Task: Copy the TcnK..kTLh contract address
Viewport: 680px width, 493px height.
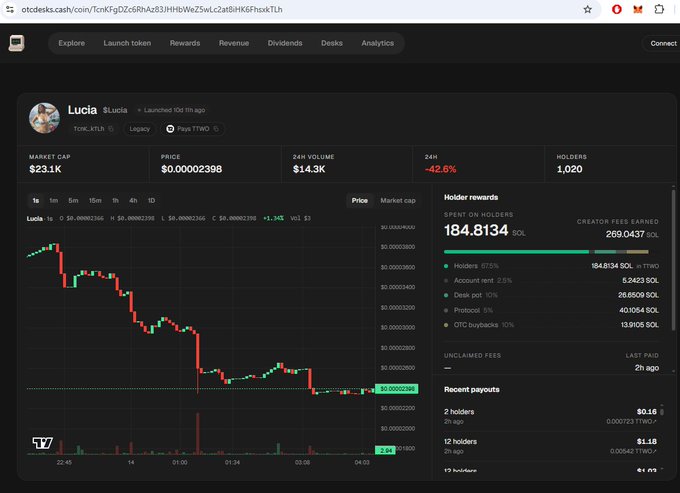Action: [111, 129]
